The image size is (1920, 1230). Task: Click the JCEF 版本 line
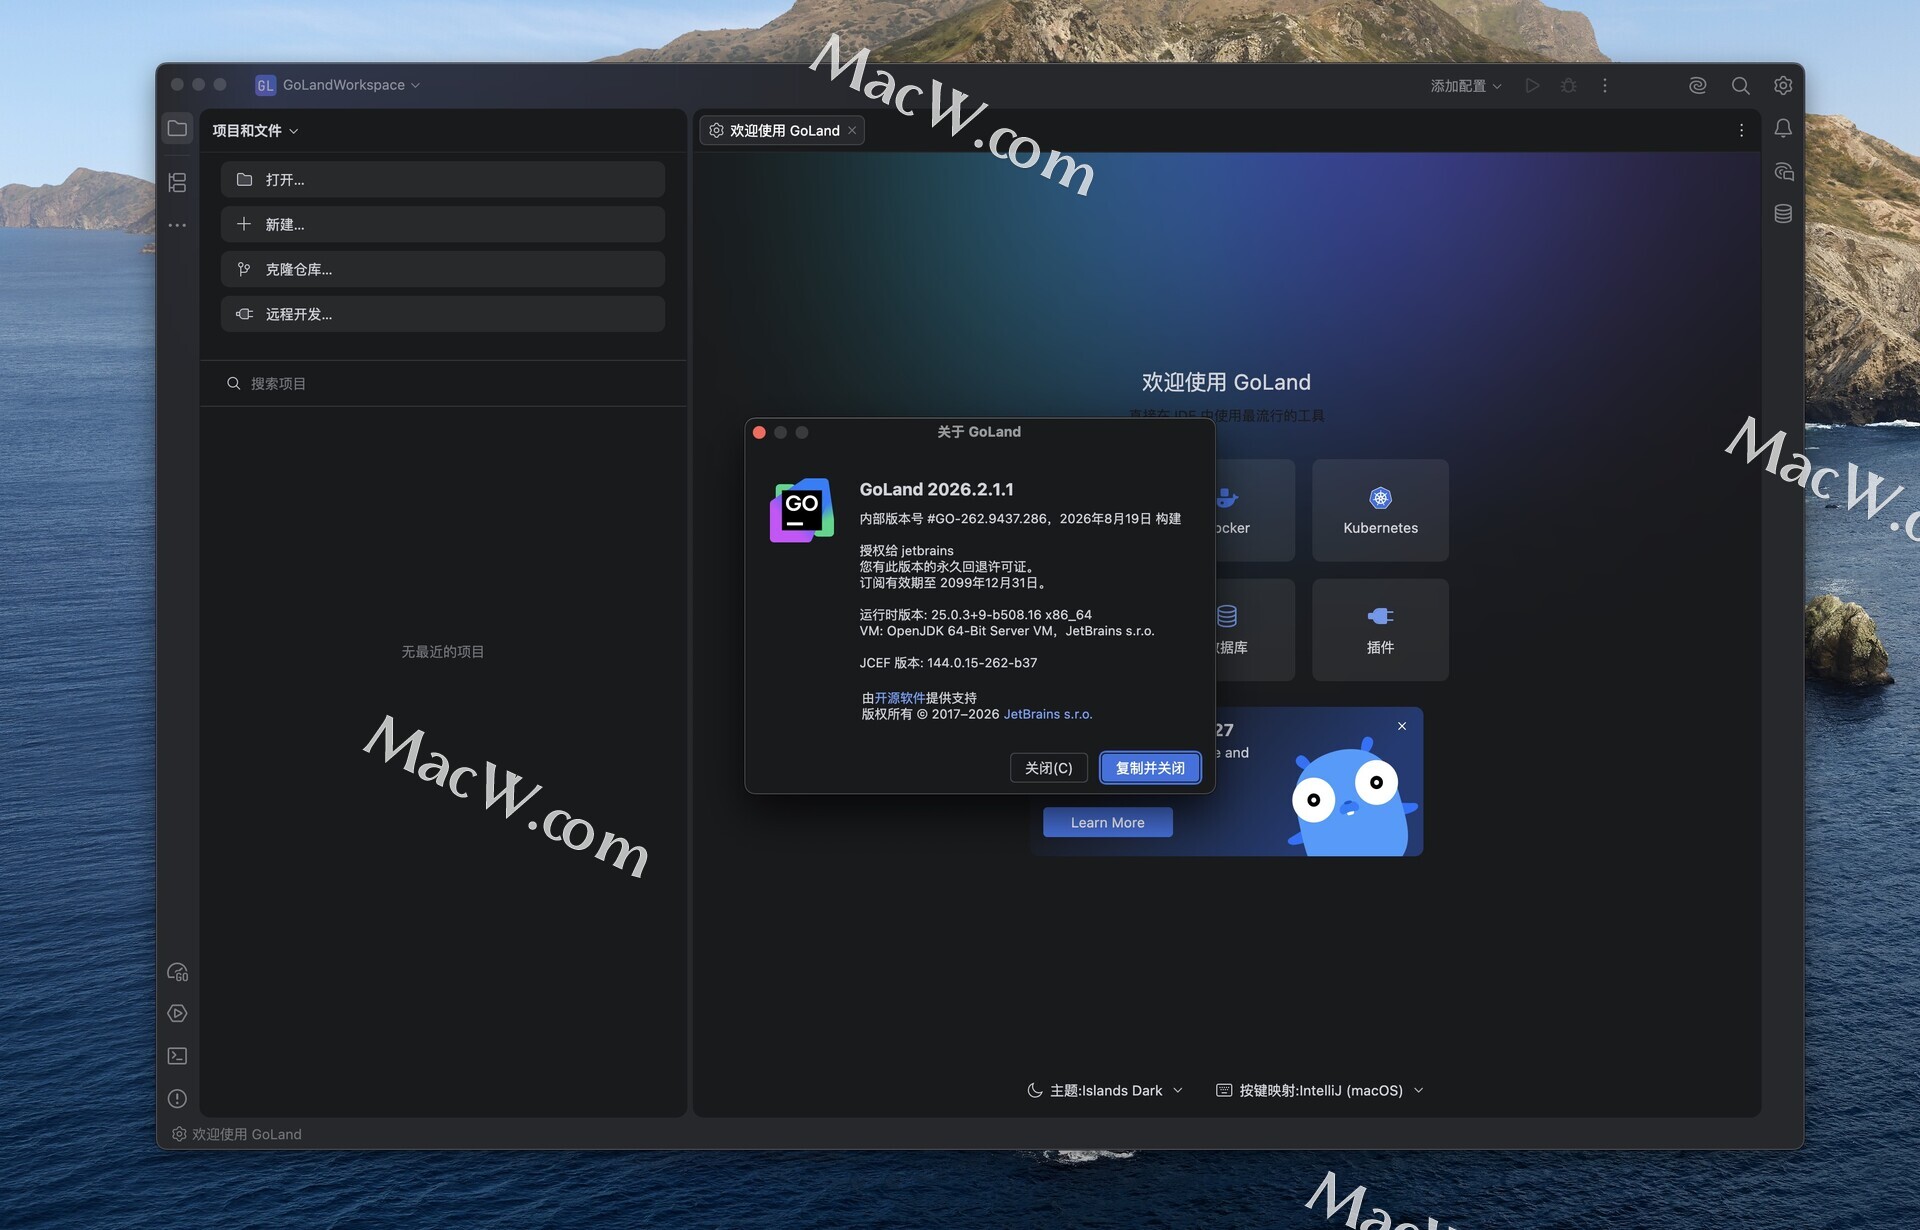[948, 663]
